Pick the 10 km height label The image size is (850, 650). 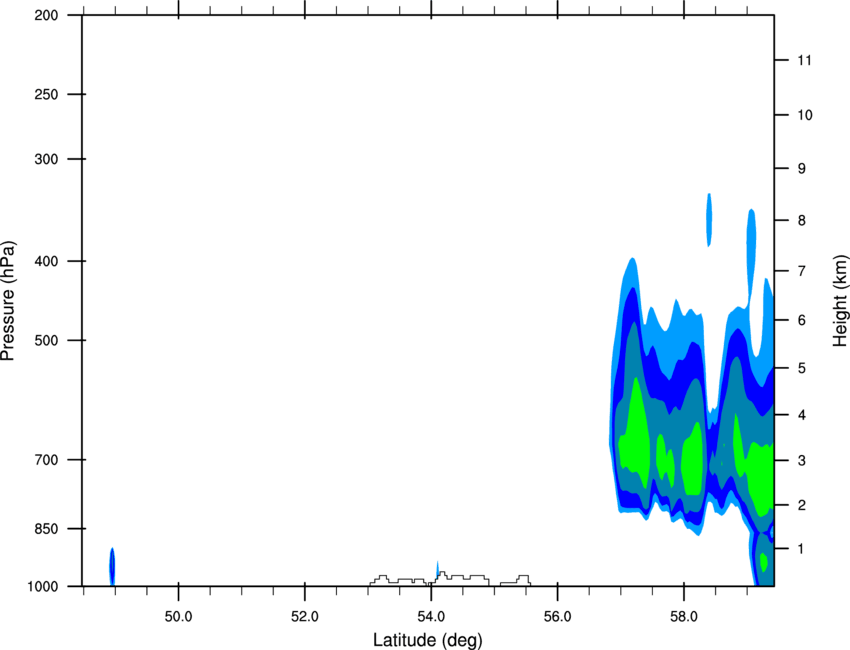tap(805, 115)
